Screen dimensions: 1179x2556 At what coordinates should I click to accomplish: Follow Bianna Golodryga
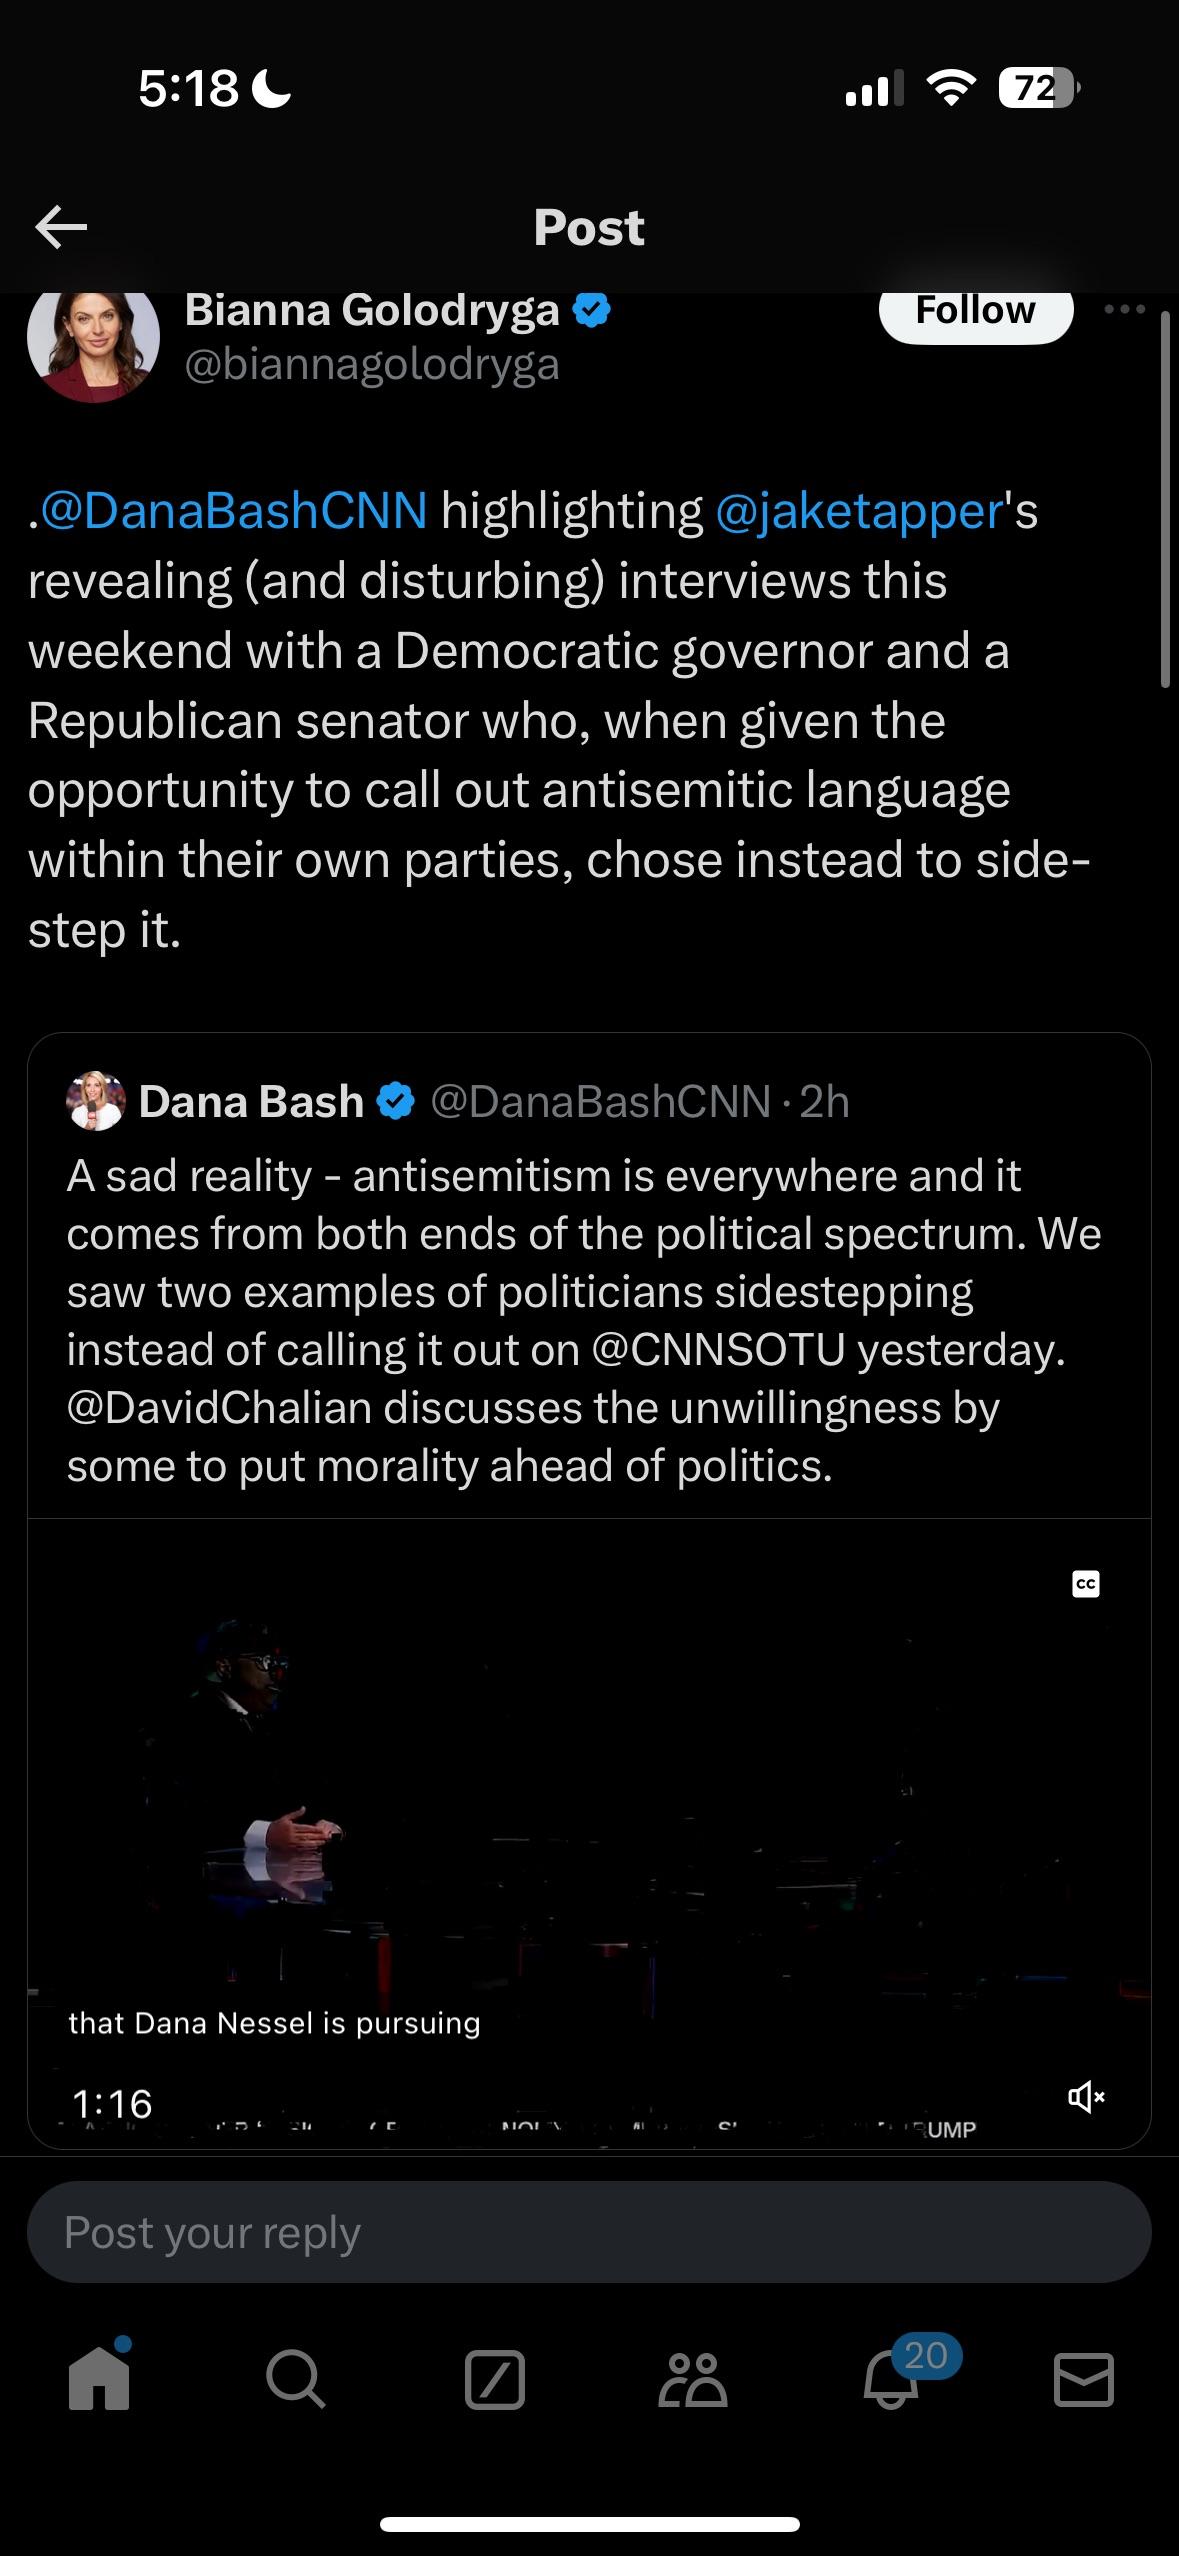(x=975, y=312)
